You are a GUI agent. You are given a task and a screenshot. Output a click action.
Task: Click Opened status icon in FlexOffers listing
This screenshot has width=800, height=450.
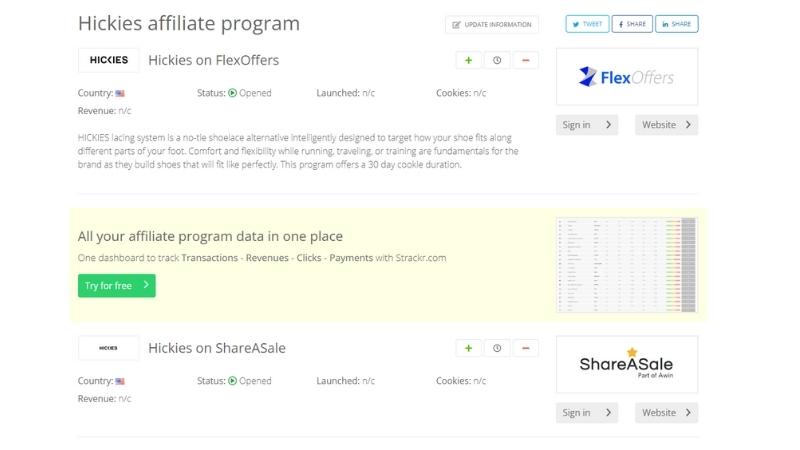(x=232, y=93)
